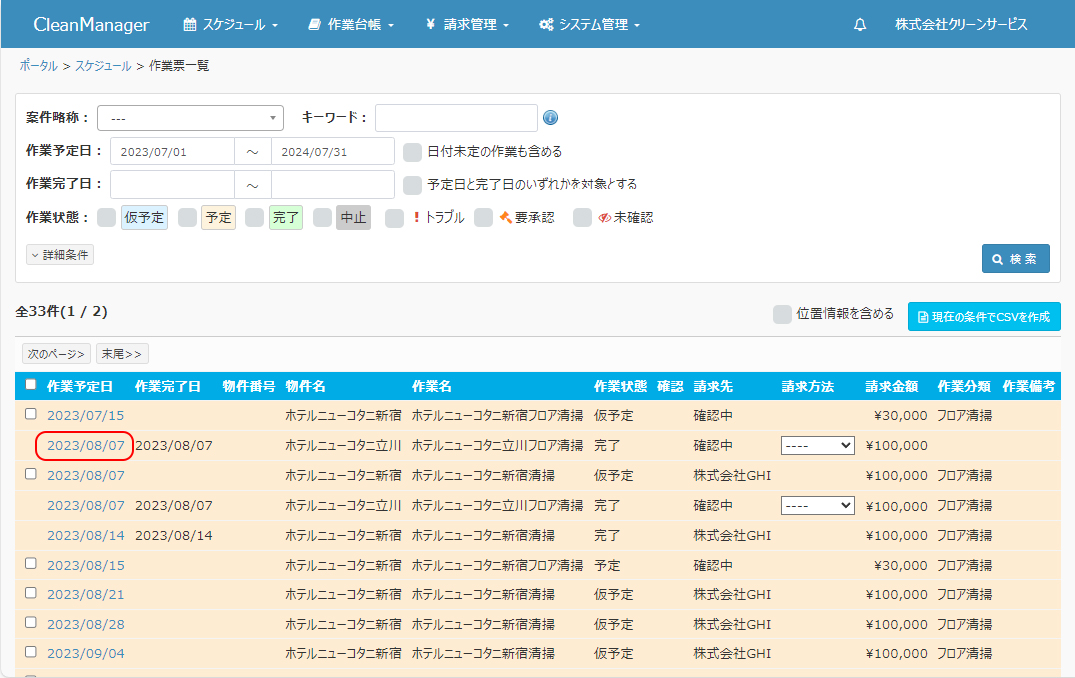Go to 次のページ

pos(56,354)
